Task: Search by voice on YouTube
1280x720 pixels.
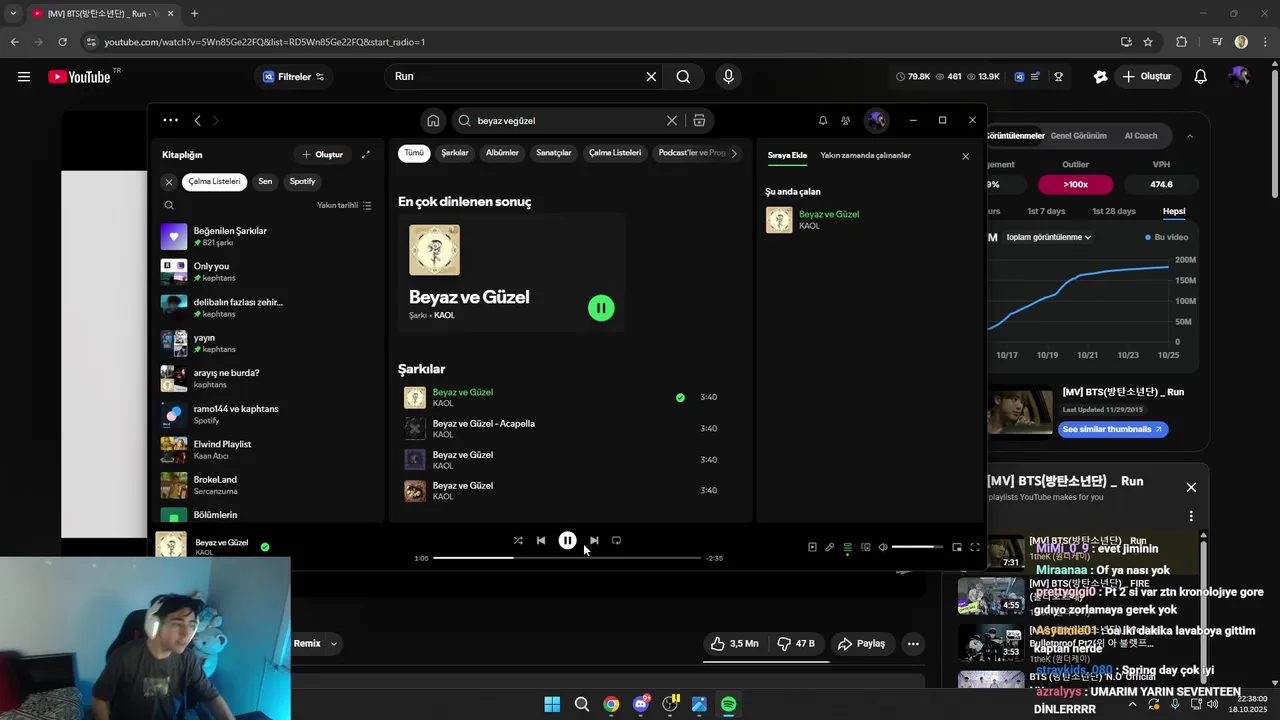Action: (728, 76)
